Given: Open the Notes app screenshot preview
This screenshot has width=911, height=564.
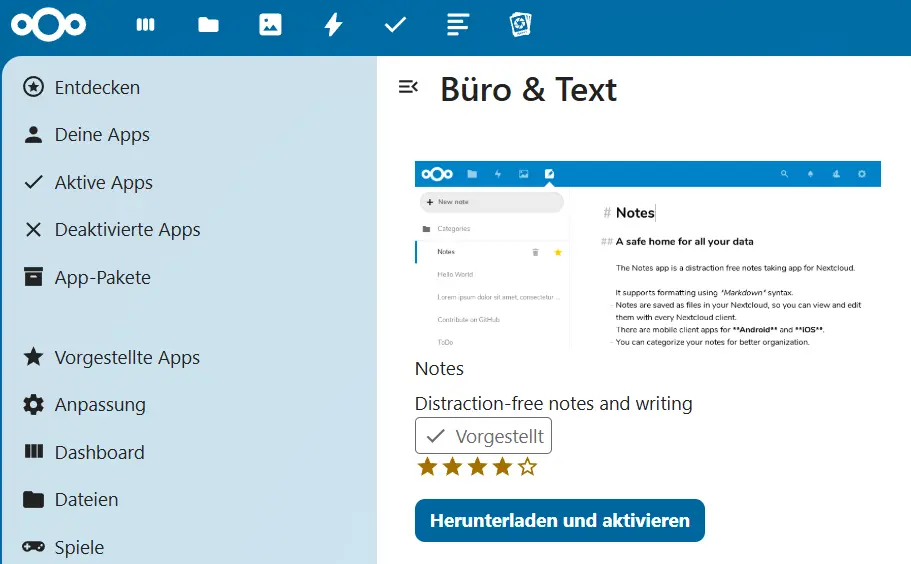Looking at the screenshot, I should [x=648, y=254].
